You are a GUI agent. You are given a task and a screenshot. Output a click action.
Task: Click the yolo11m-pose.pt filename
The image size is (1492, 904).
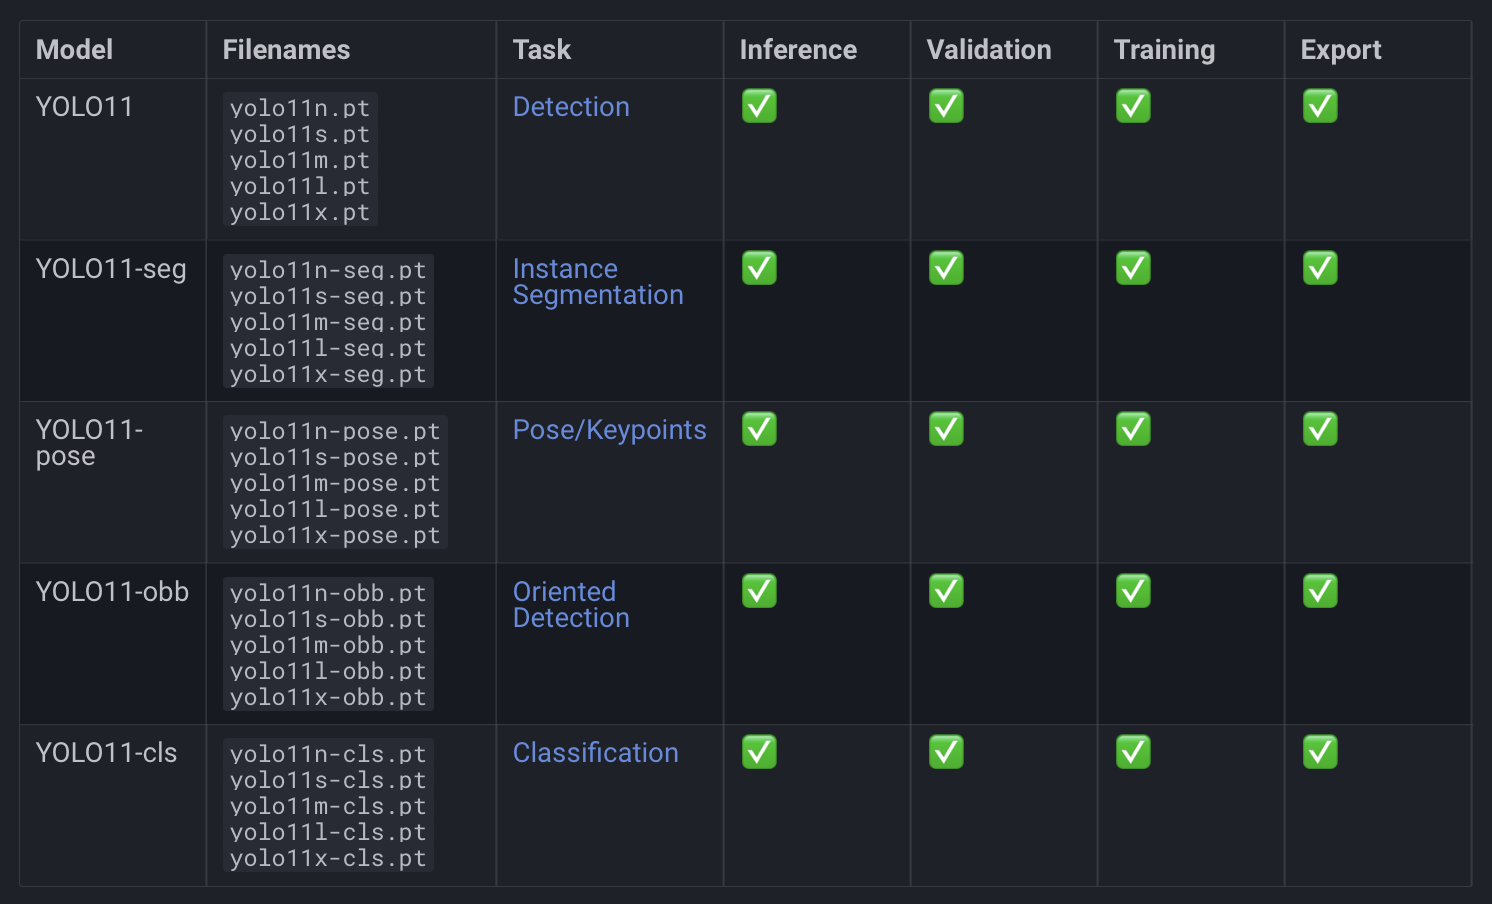335,483
